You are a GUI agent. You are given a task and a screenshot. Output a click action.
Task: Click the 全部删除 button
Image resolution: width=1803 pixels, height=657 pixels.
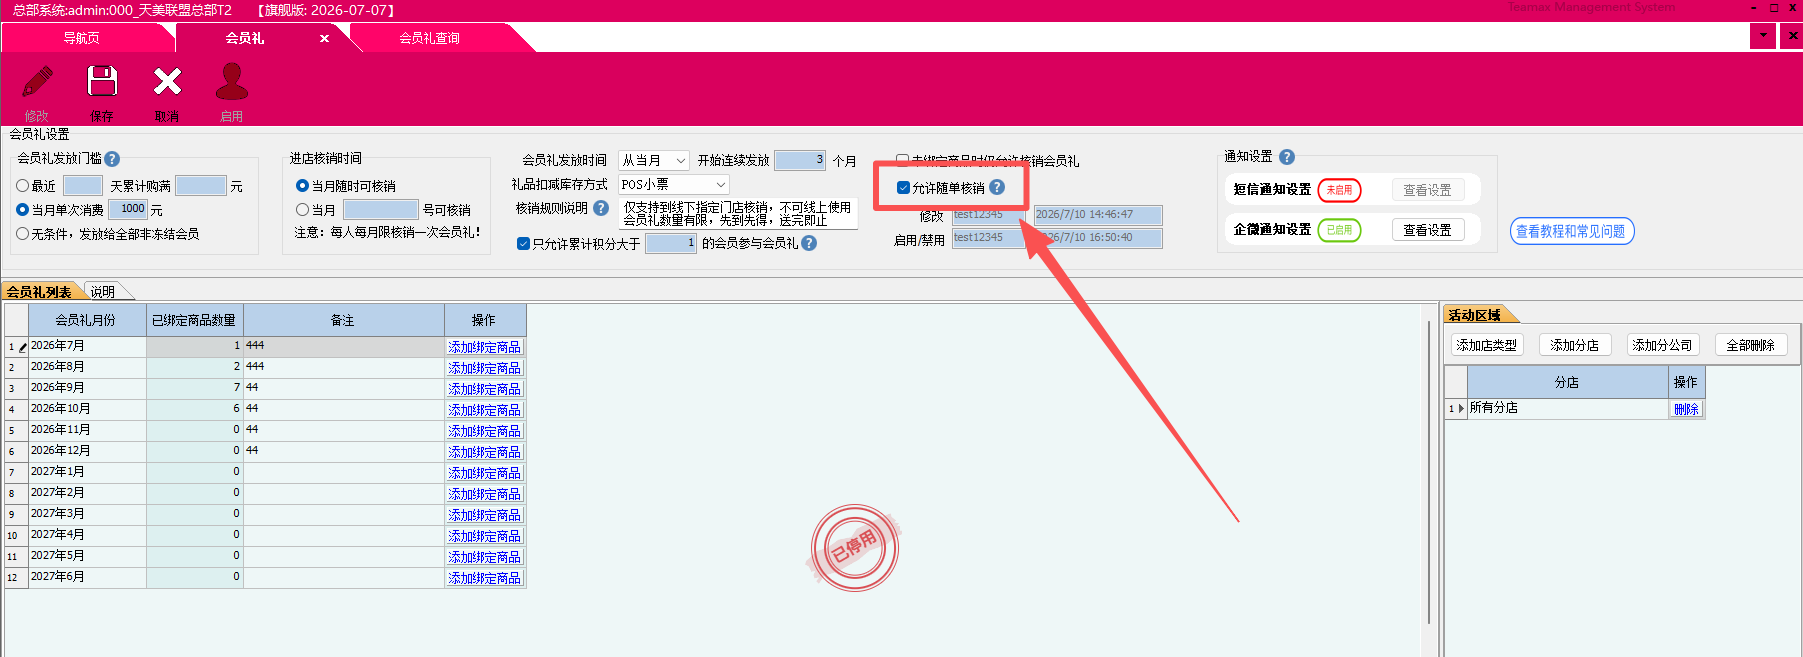coord(1751,345)
